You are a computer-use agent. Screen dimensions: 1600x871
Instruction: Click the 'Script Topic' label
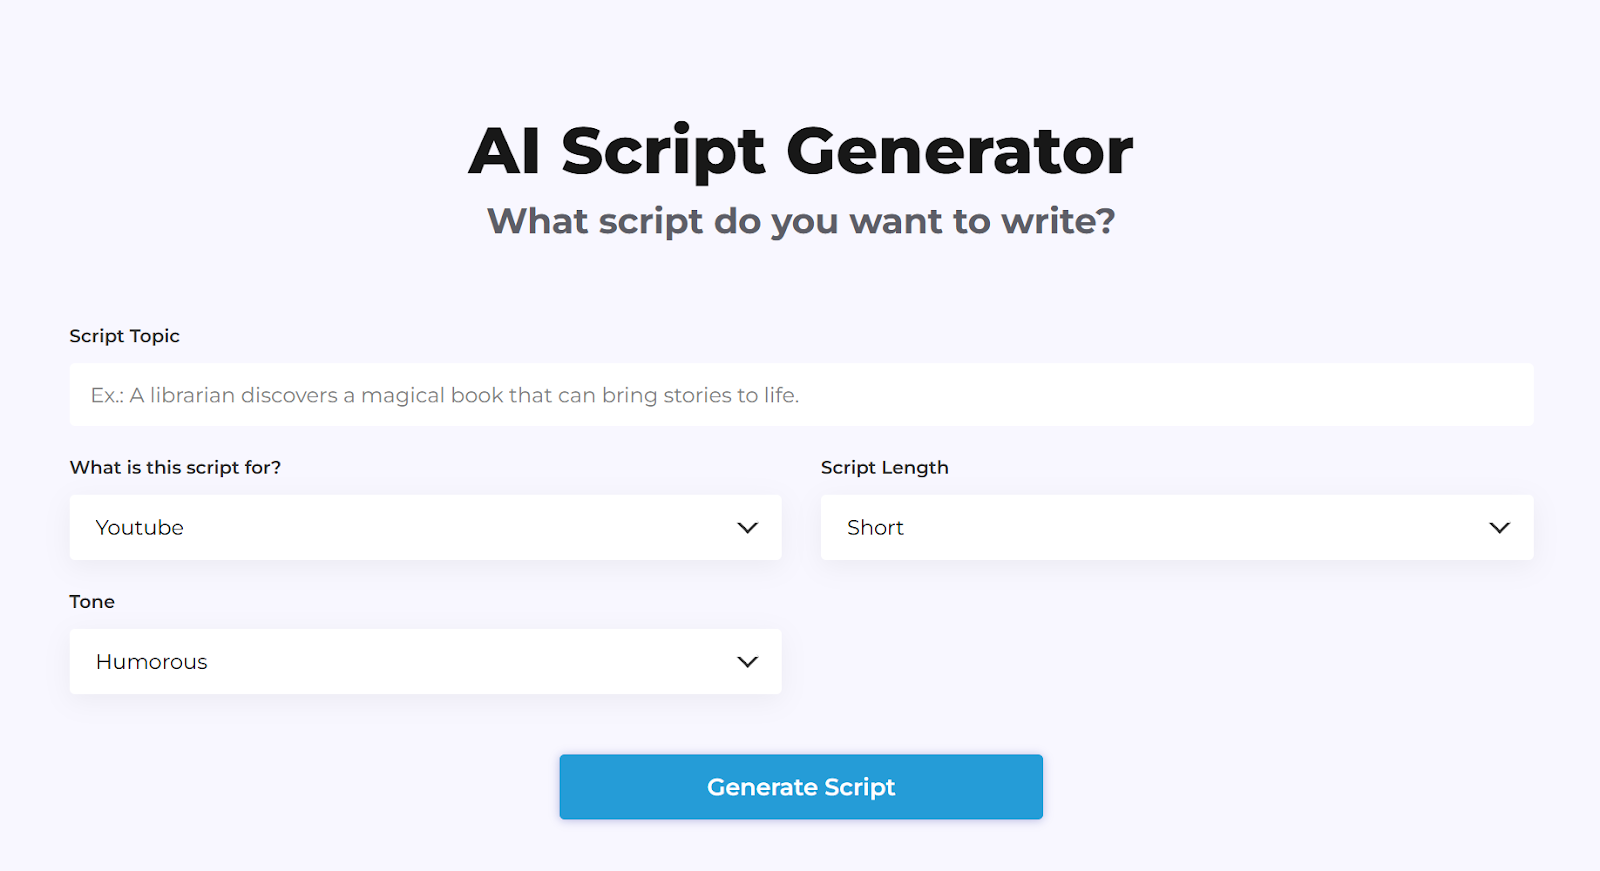(x=124, y=336)
